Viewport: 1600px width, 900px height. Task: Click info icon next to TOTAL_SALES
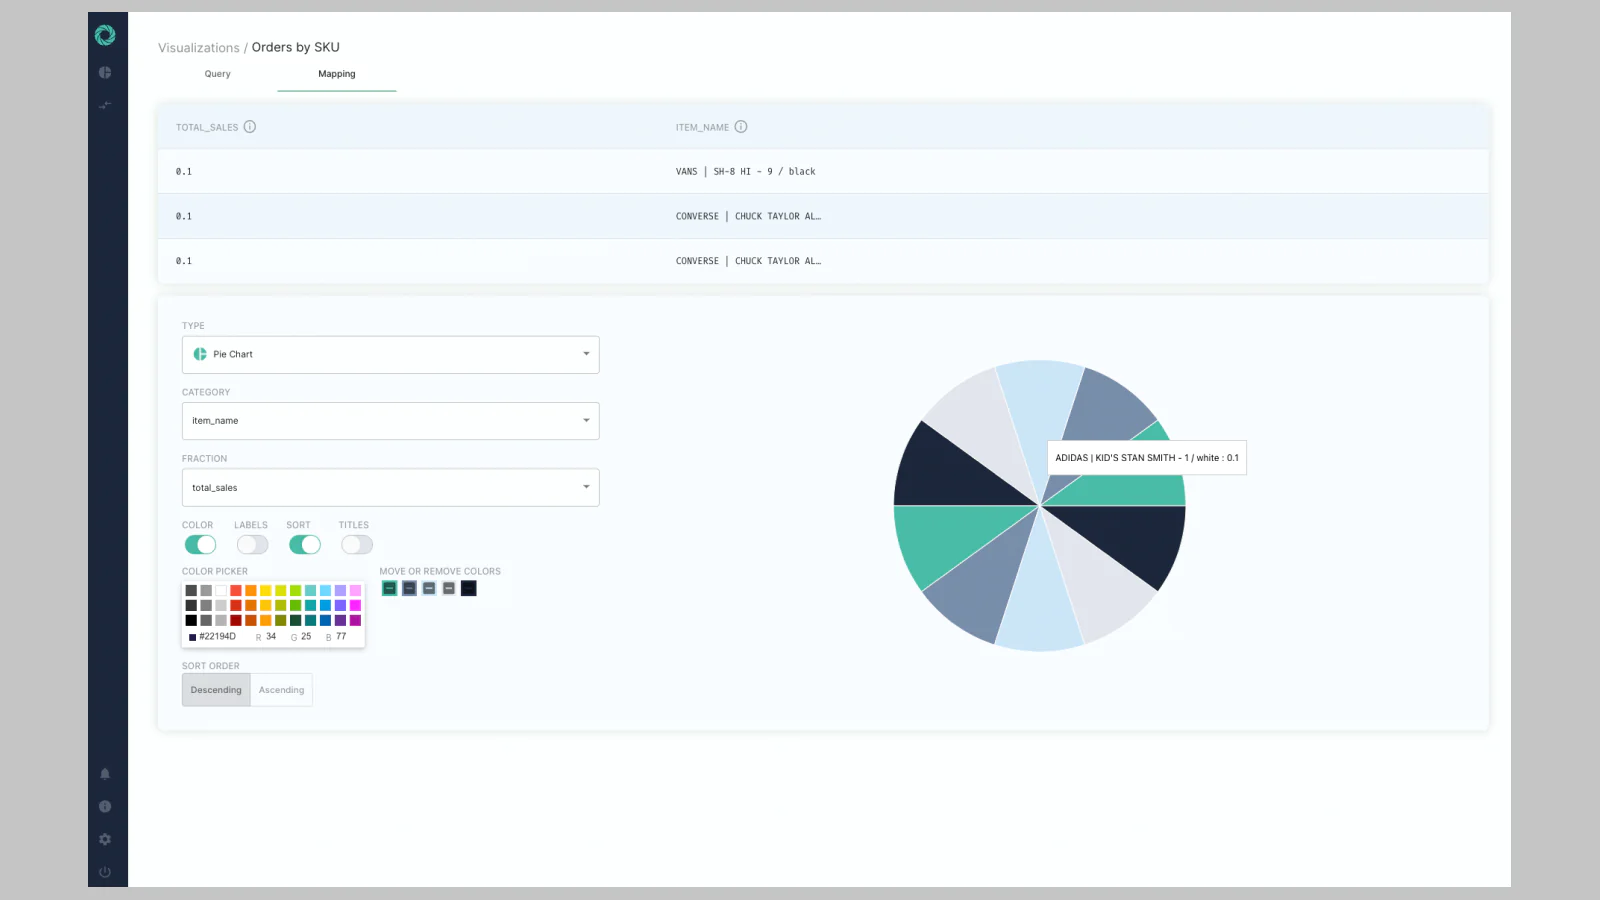pos(250,127)
